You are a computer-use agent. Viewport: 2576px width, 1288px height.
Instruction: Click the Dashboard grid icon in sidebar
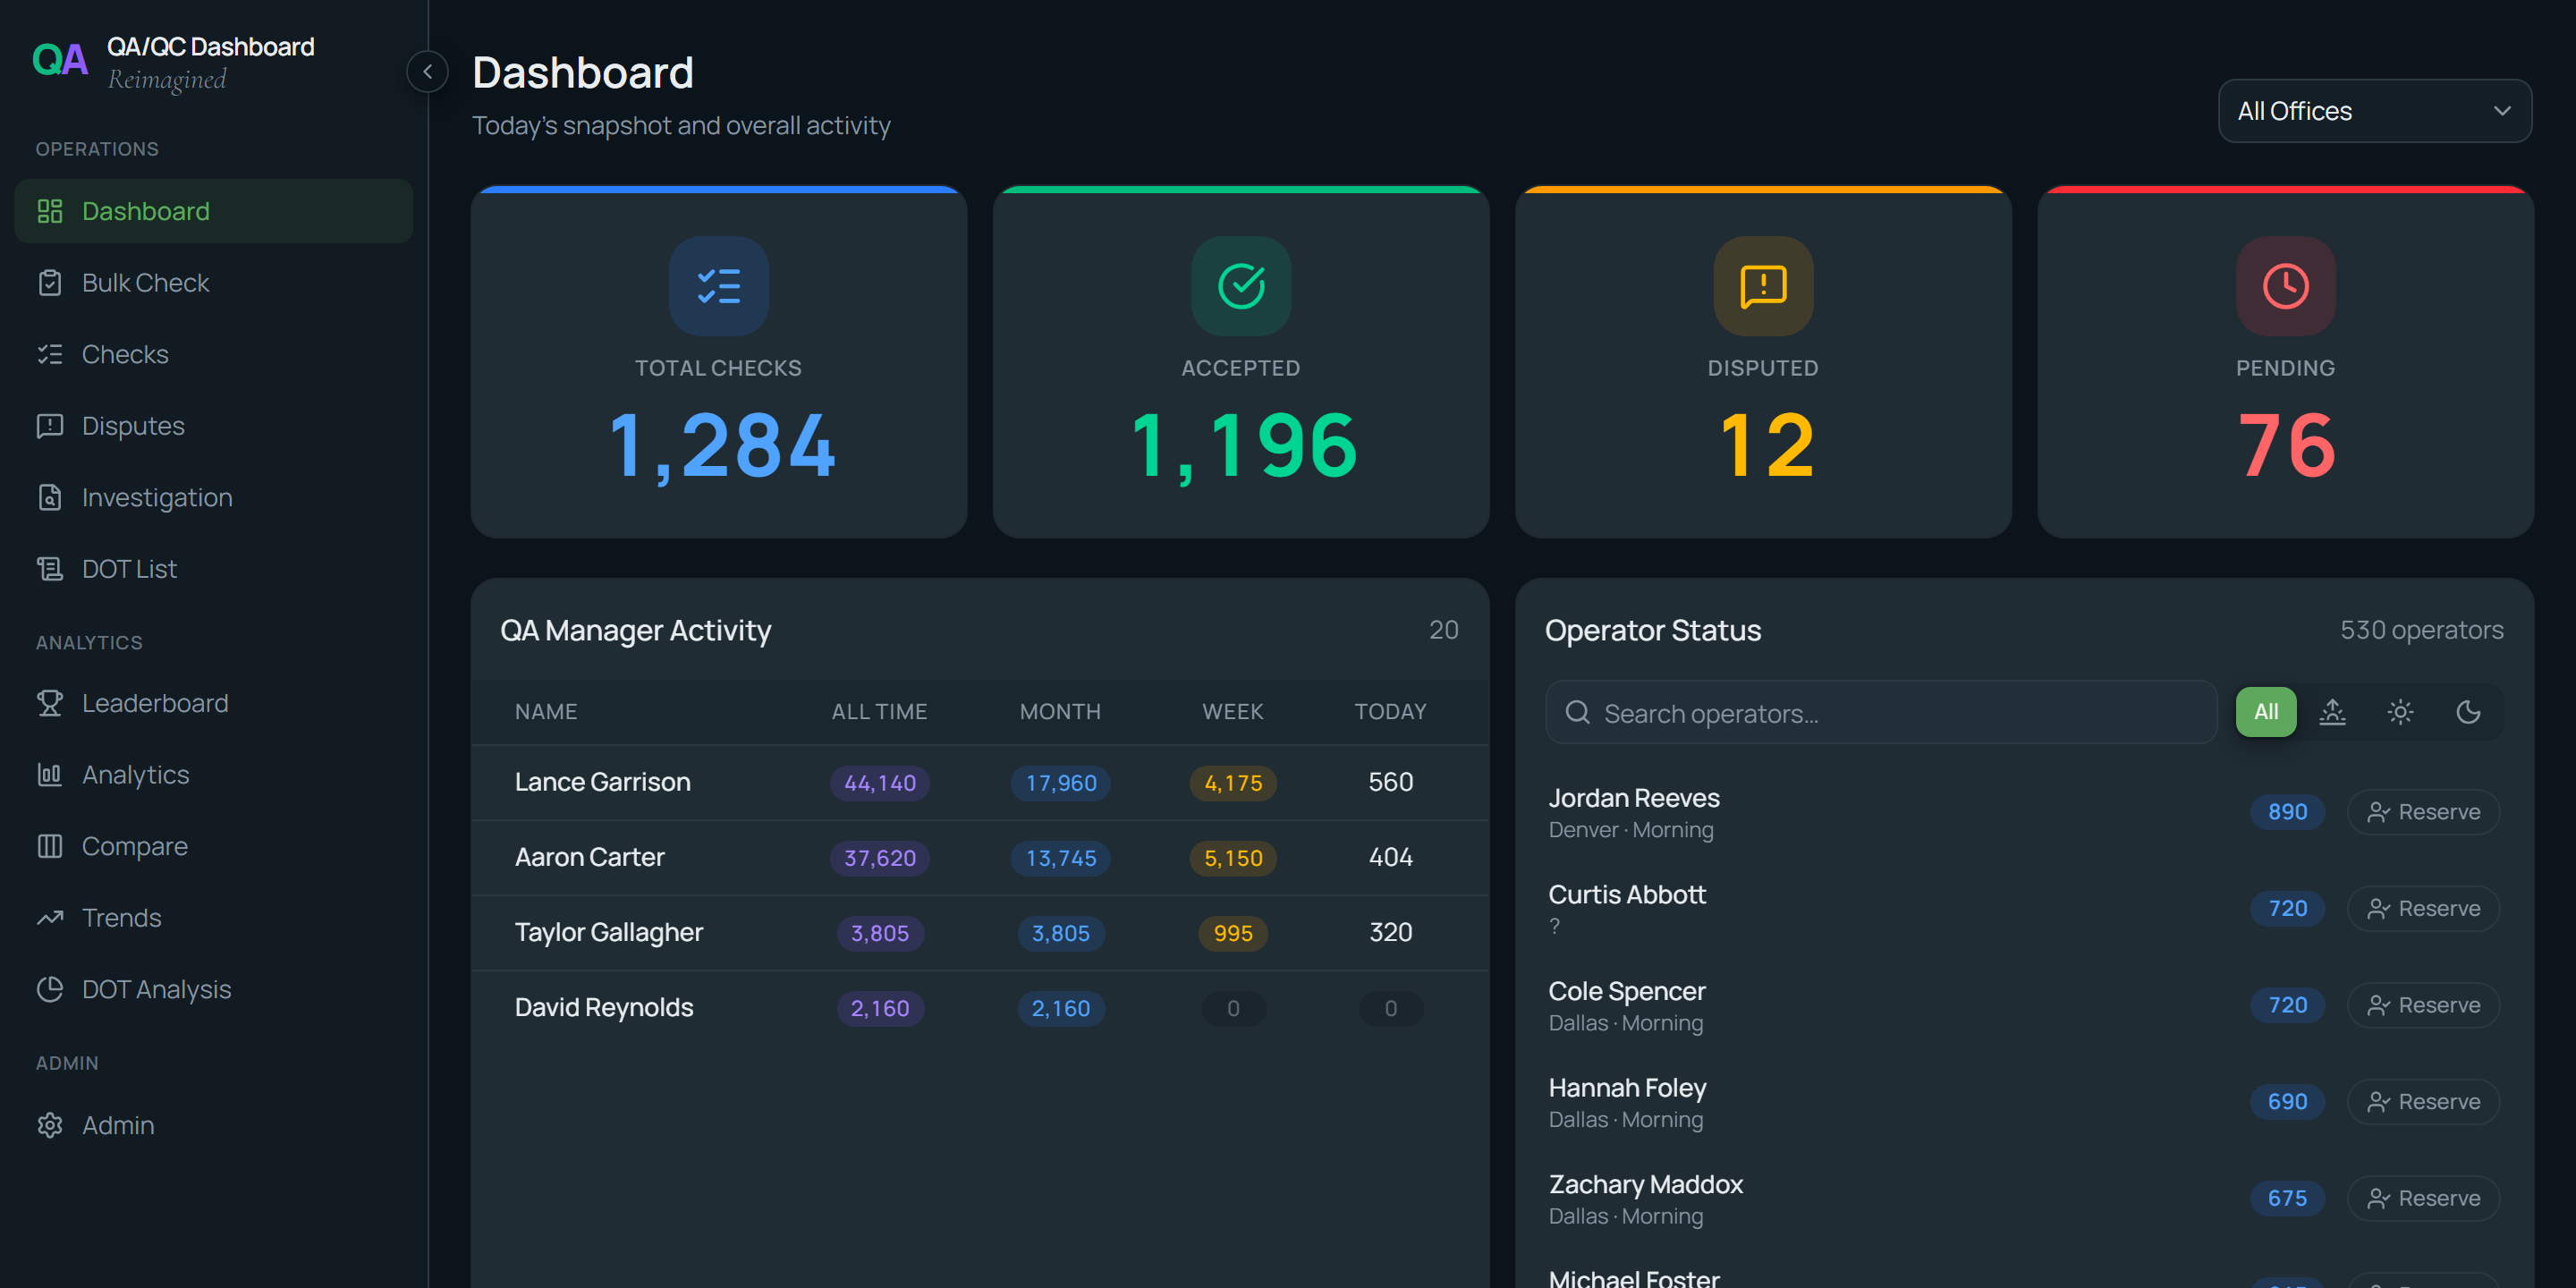click(x=50, y=211)
